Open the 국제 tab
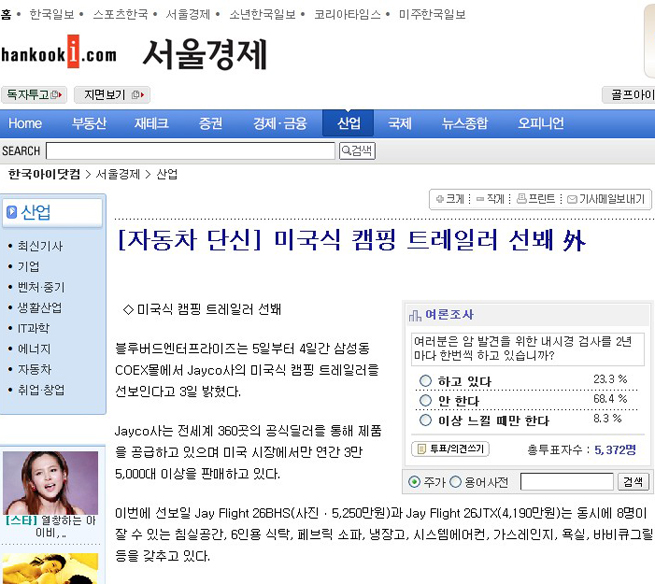The height and width of the screenshot is (584, 655). 400,123
